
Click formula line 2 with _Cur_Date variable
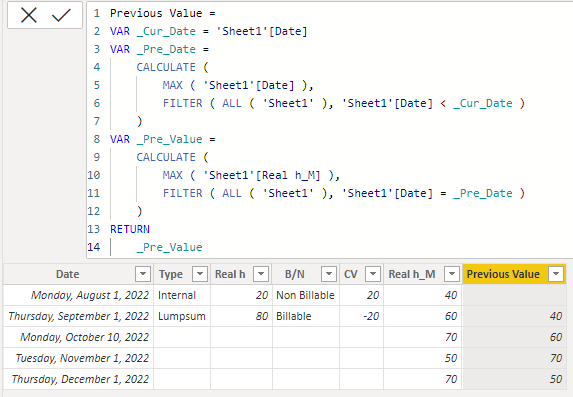click(x=209, y=31)
